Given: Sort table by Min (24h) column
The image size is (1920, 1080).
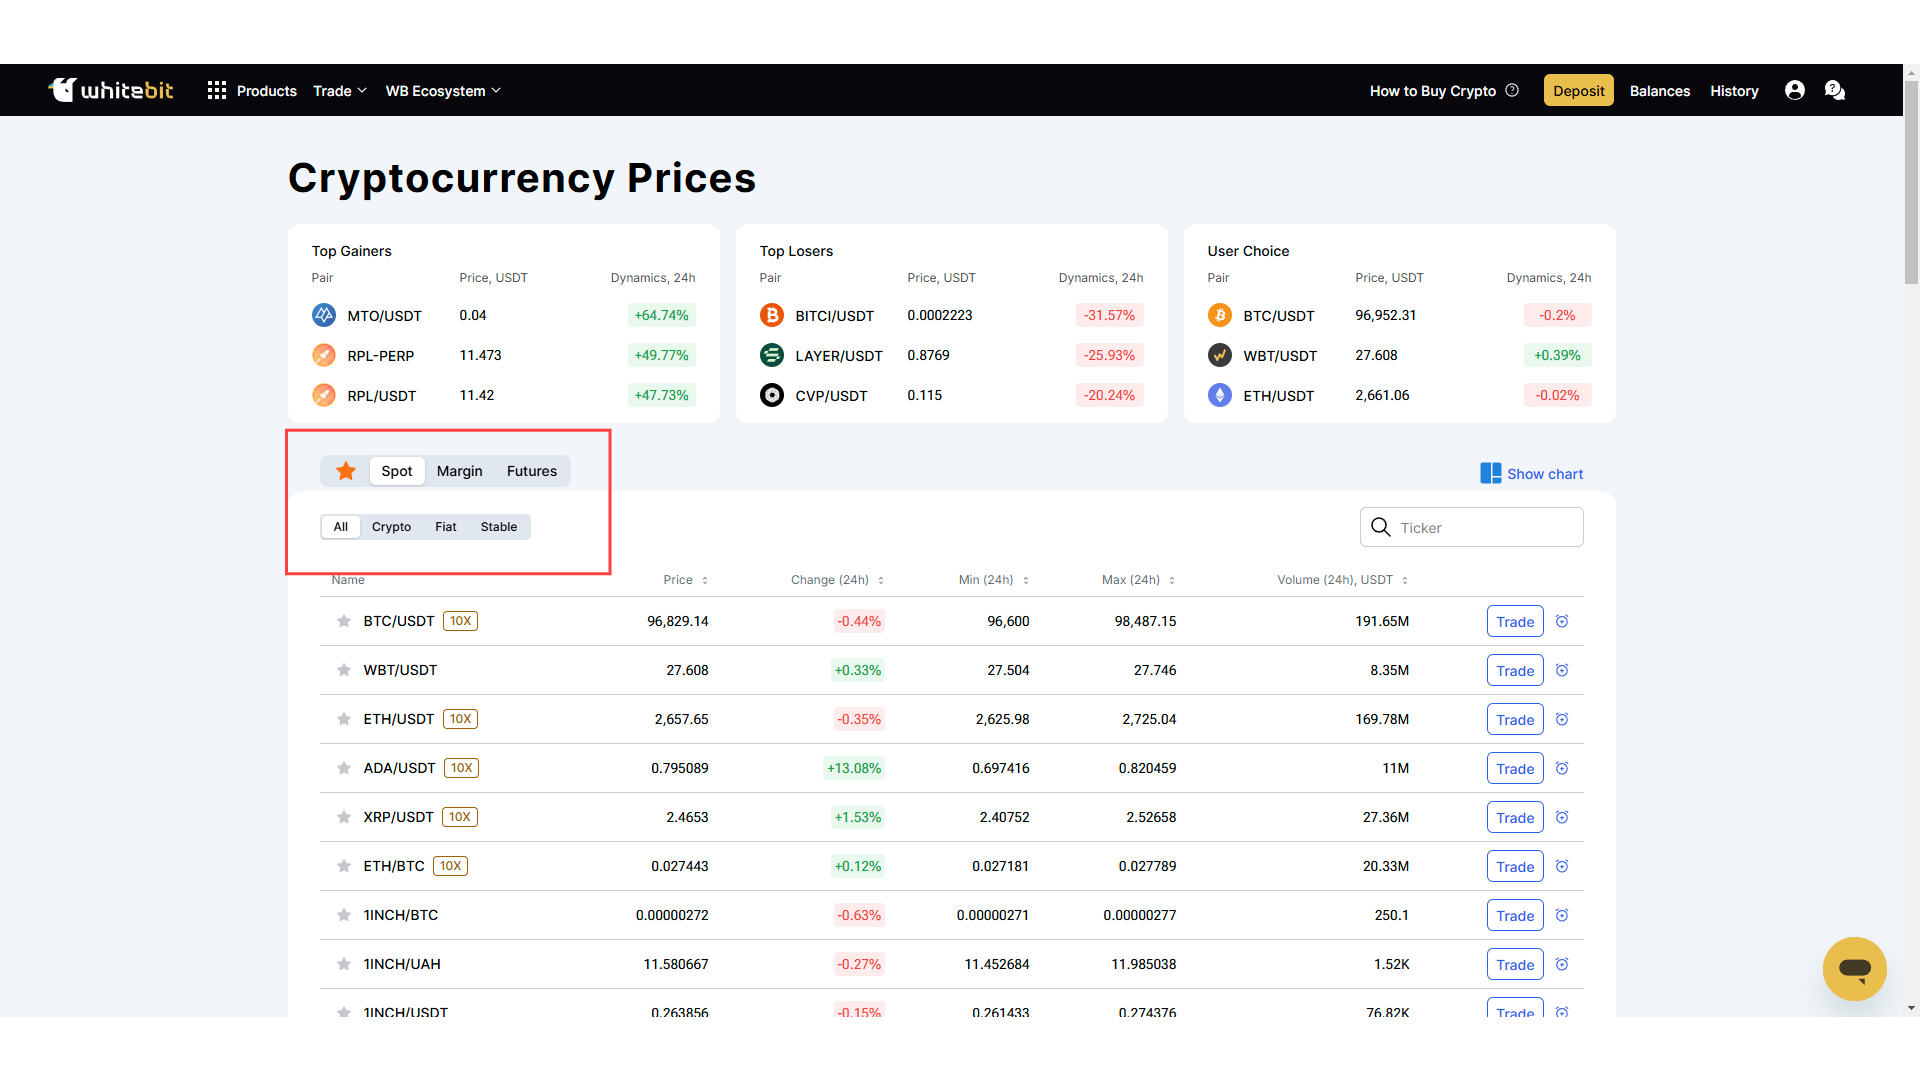Looking at the screenshot, I should [994, 580].
